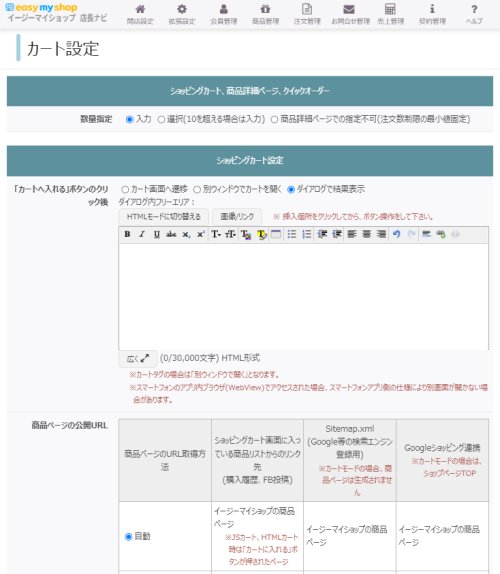This screenshot has width=500, height=574.
Task: Open 注文管理 order menu
Action: click(x=307, y=14)
